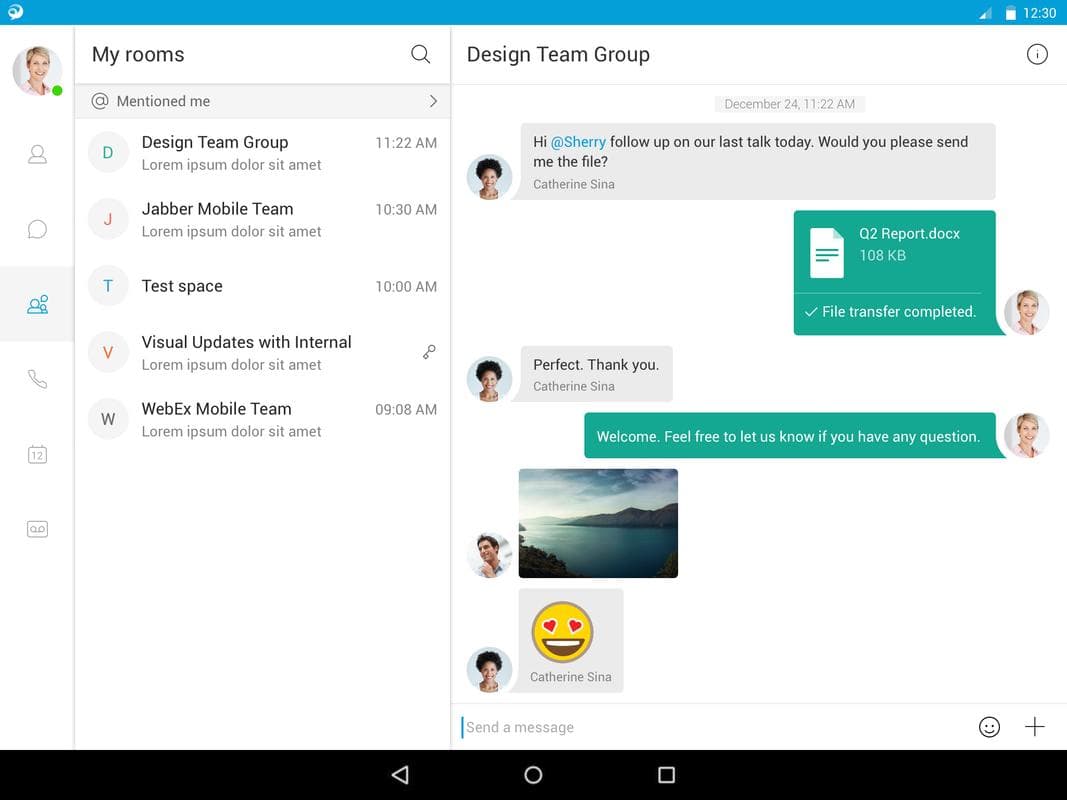Viewport: 1067px width, 800px height.
Task: Tap the plus attachment icon
Action: point(1034,727)
